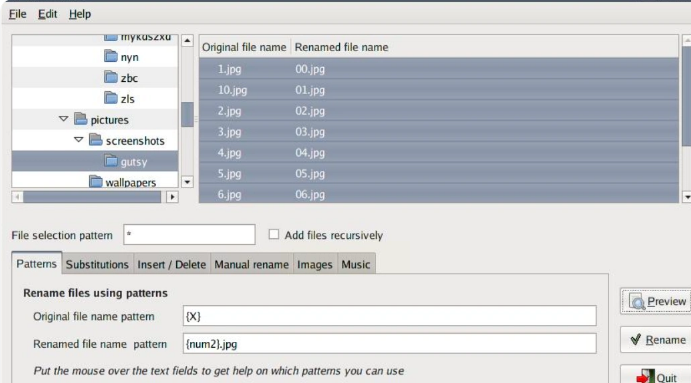Select the wallpapers folder label
691x383 pixels.
pos(130,182)
